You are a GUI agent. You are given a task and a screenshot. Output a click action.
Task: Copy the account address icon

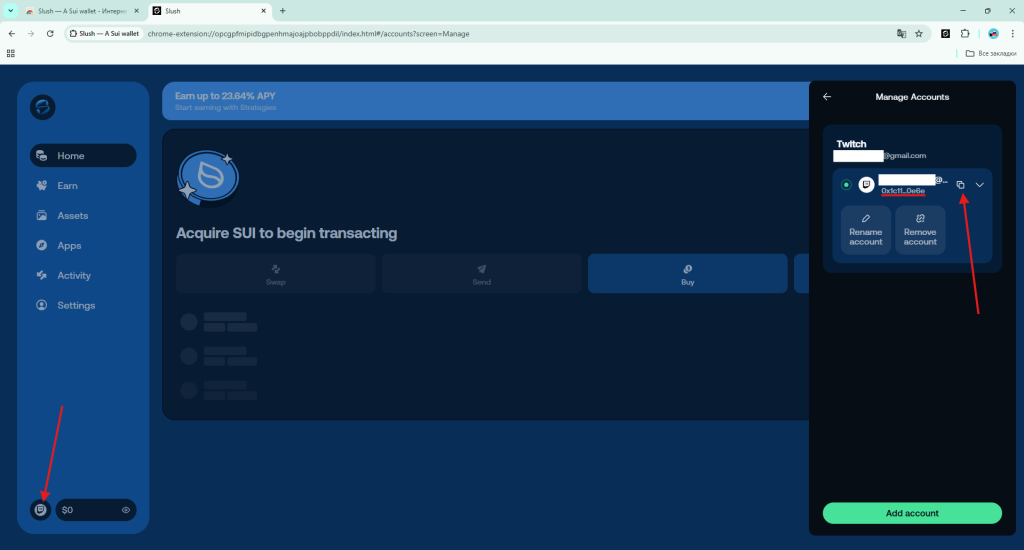(960, 185)
